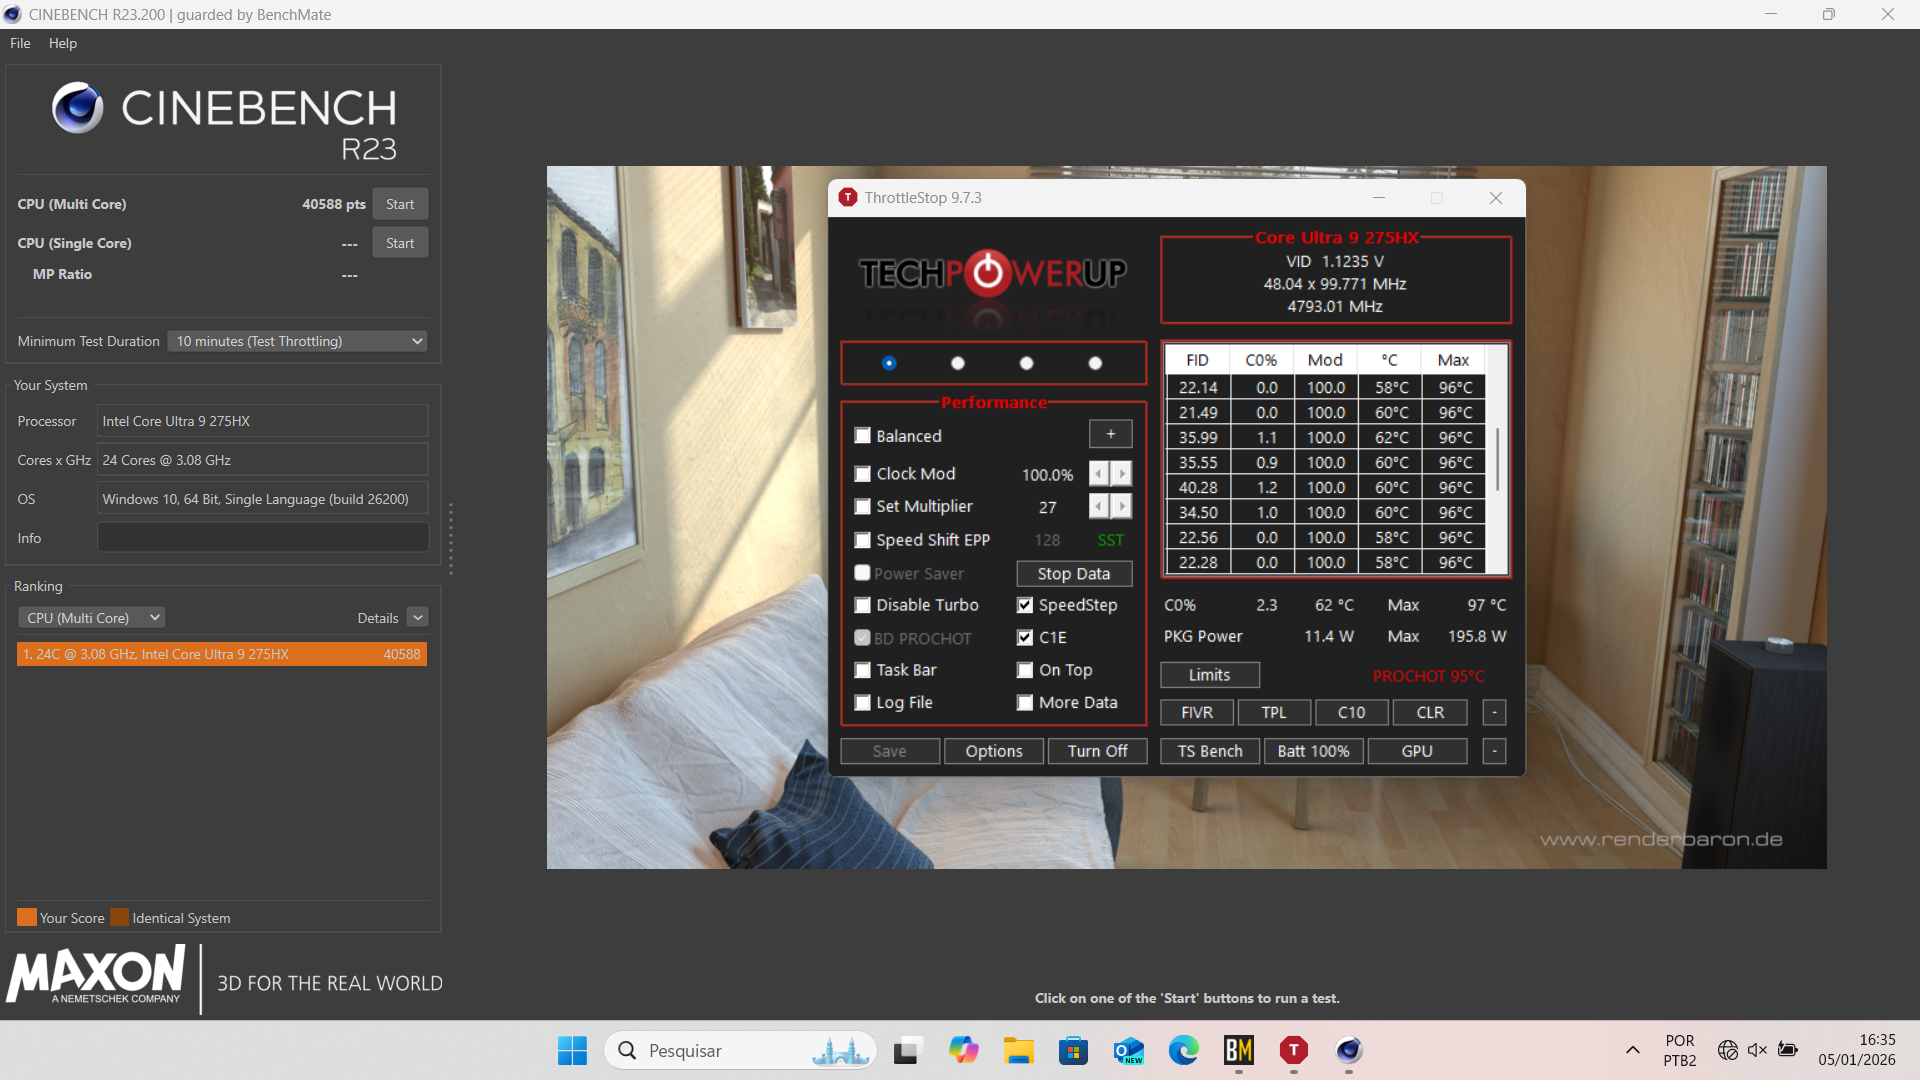Screen dimensions: 1920x1080
Task: Click the TS Bench button
Action: [x=1209, y=751]
